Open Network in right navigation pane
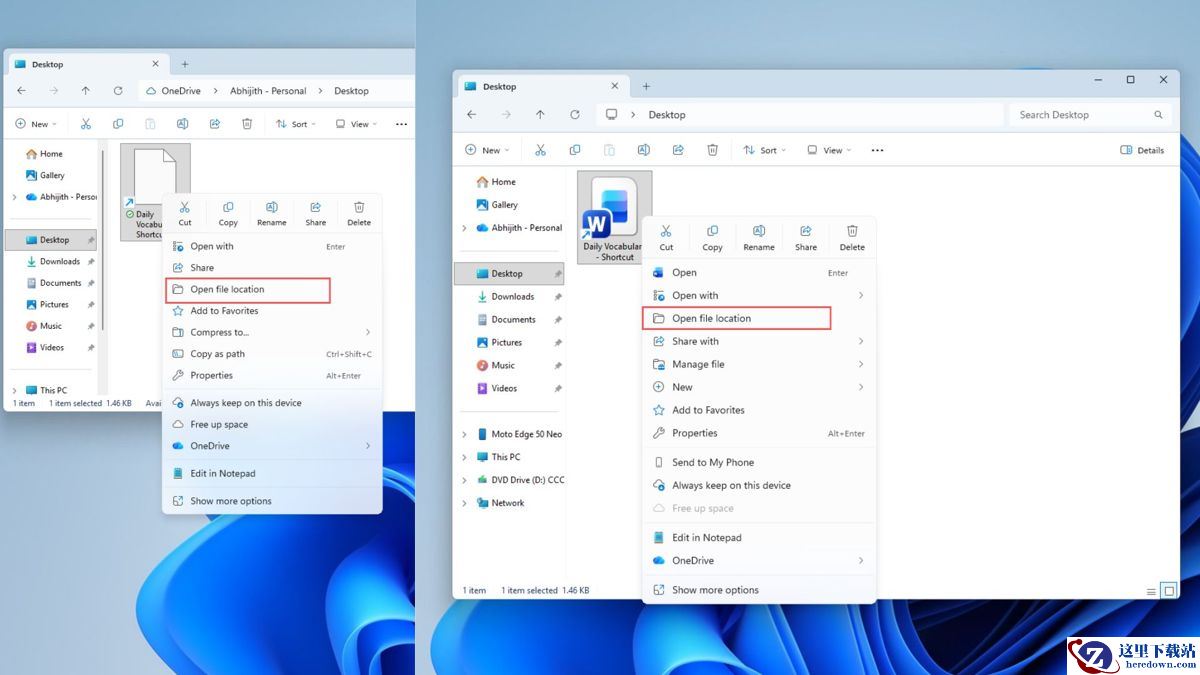This screenshot has width=1200, height=675. (x=507, y=503)
